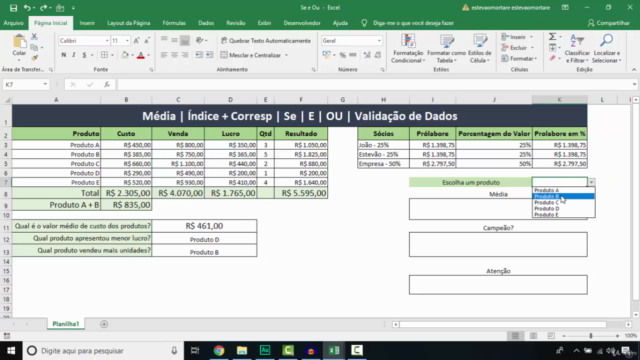This screenshot has height=360, width=640.
Task: Click the Format Painter brush icon
Action: [35, 58]
